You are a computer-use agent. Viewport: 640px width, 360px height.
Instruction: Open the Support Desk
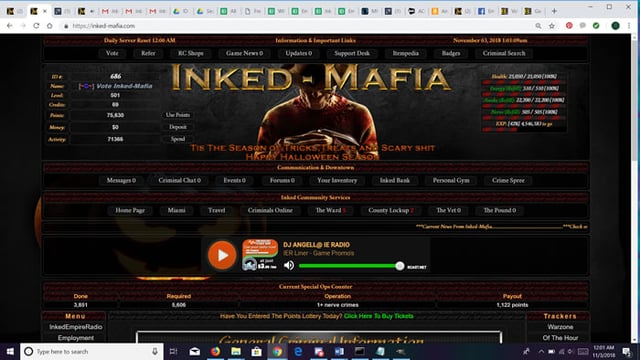tap(352, 53)
